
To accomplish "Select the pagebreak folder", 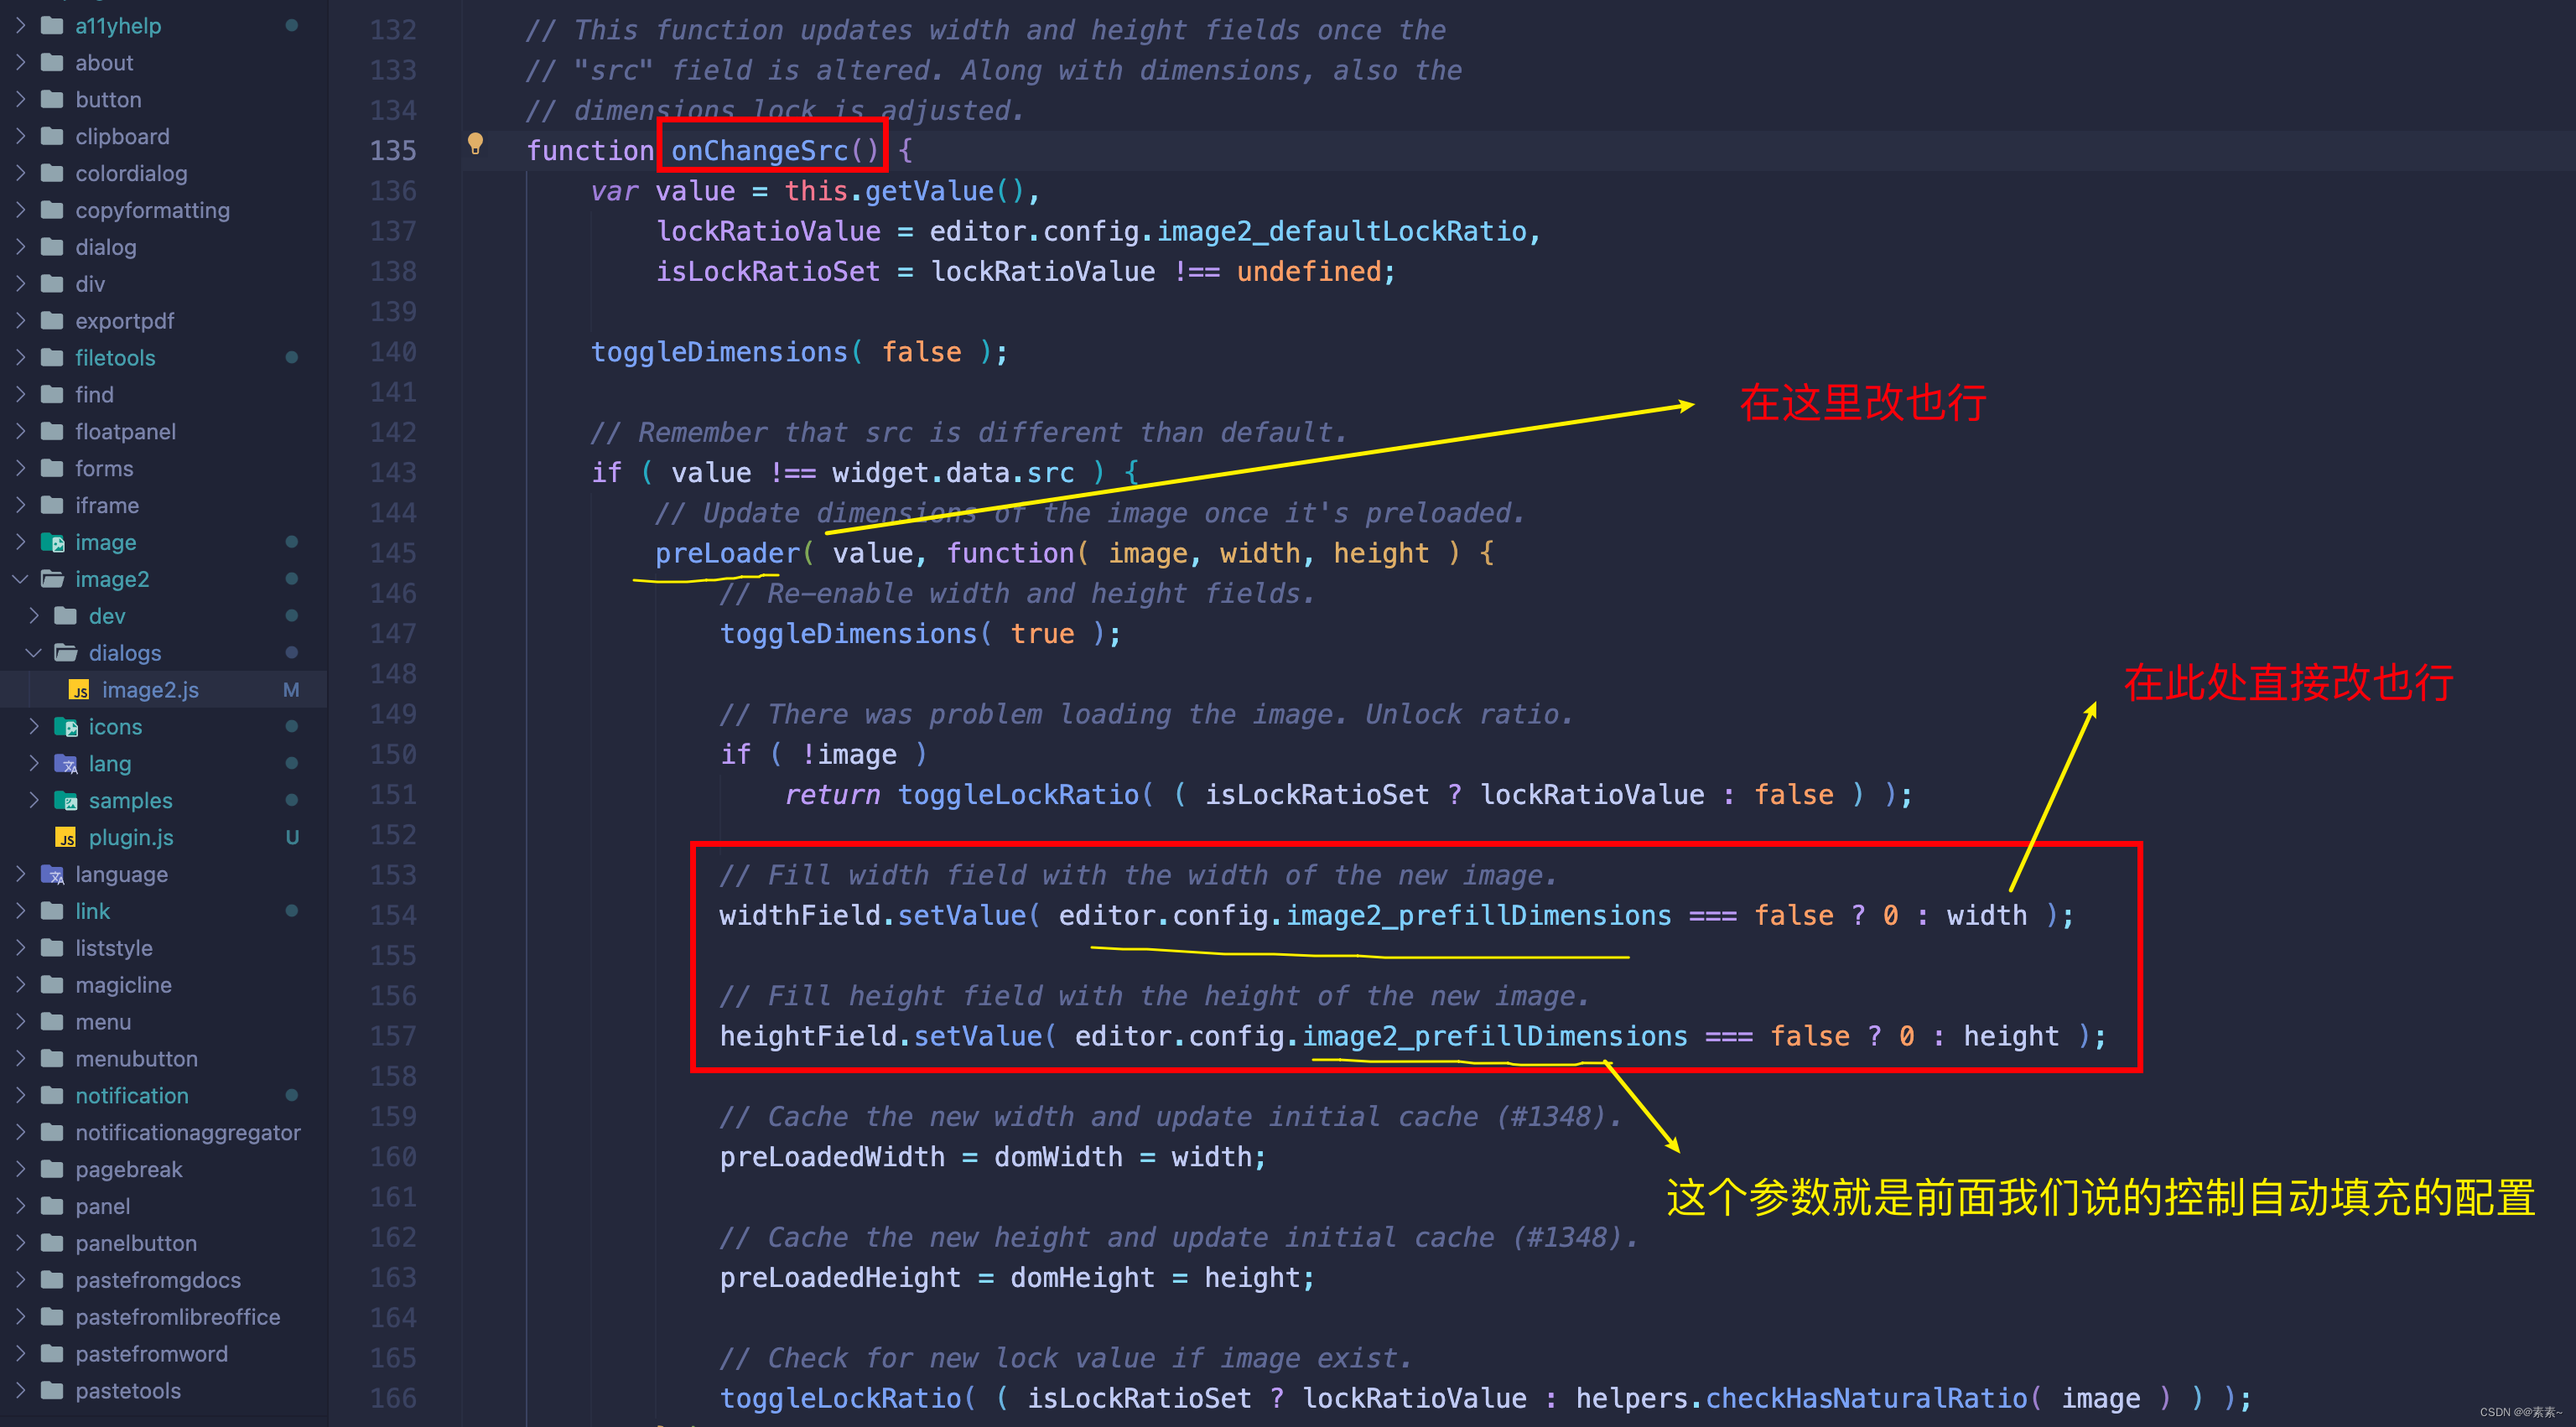I will point(129,1169).
